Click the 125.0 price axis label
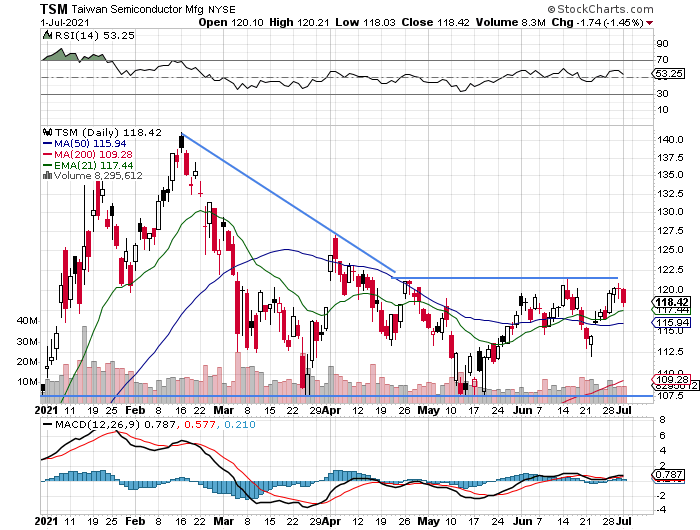700x530 pixels. pos(670,250)
